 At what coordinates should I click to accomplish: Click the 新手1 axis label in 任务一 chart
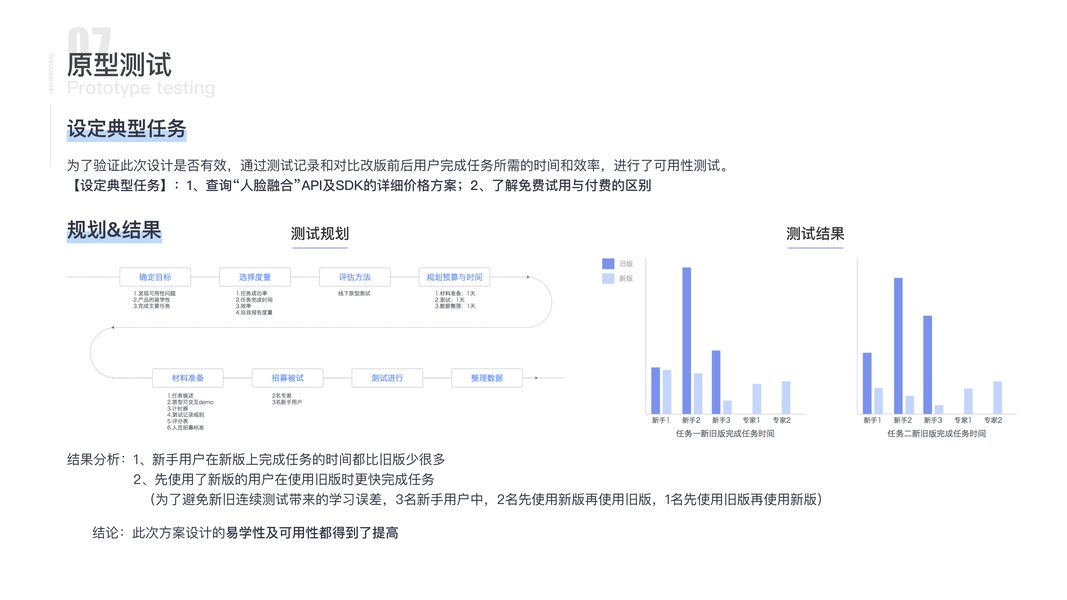pyautogui.click(x=660, y=420)
